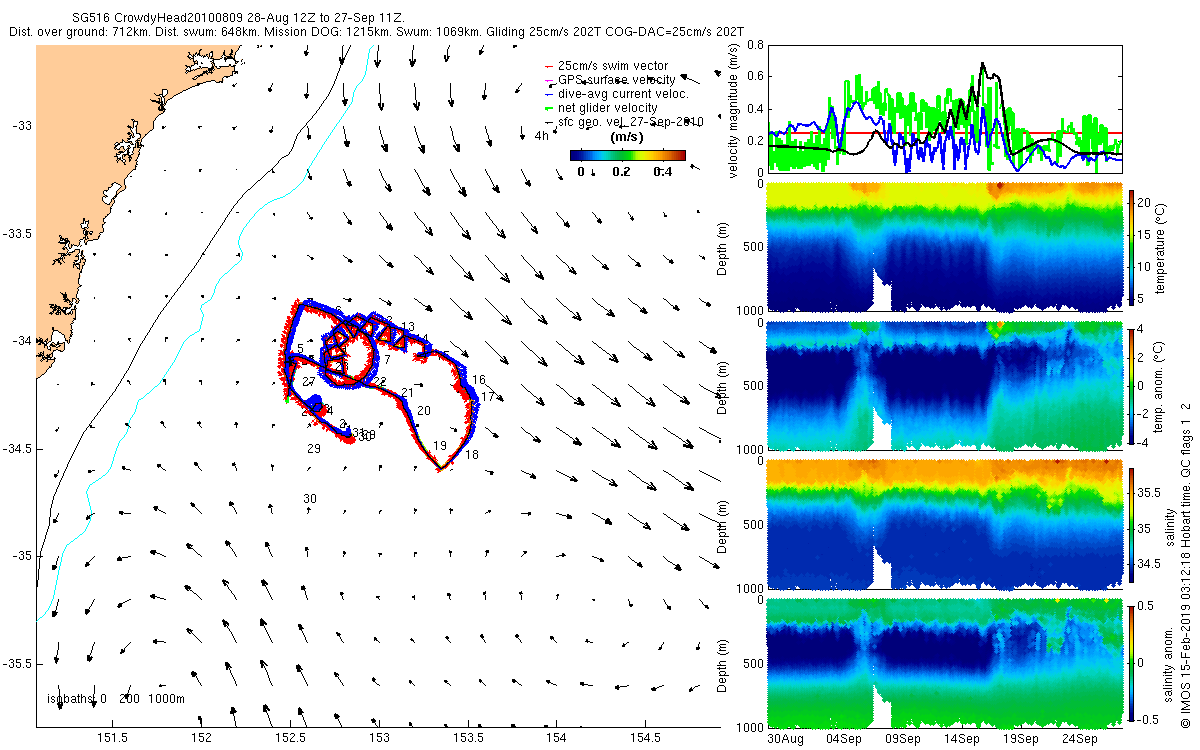
Task: Click the temperature (°C) colorbar
Action: (x=1132, y=248)
